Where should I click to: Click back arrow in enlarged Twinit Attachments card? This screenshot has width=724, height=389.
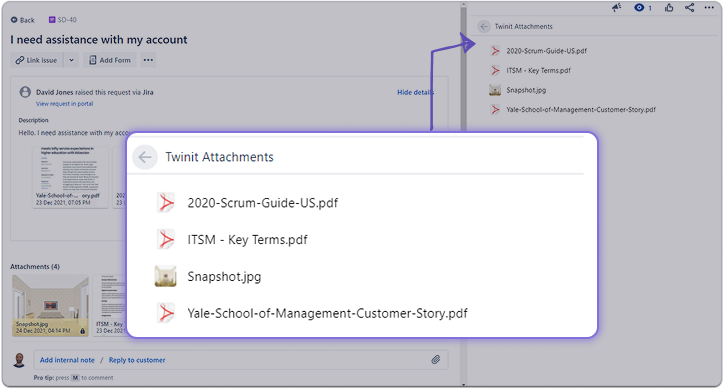(145, 157)
